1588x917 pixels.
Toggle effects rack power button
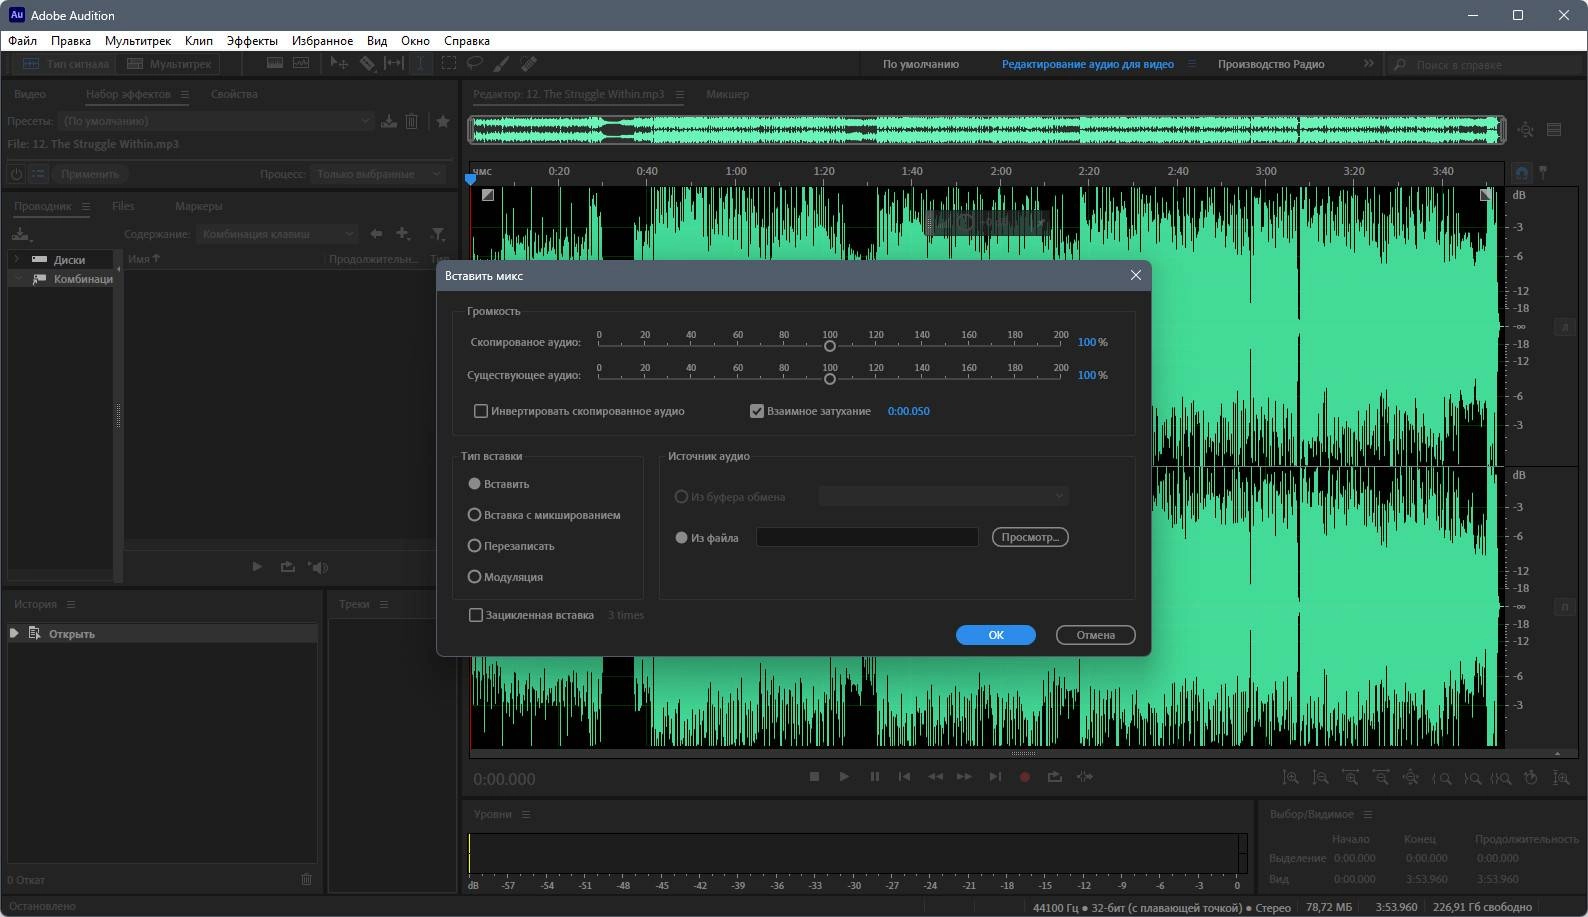[x=16, y=174]
